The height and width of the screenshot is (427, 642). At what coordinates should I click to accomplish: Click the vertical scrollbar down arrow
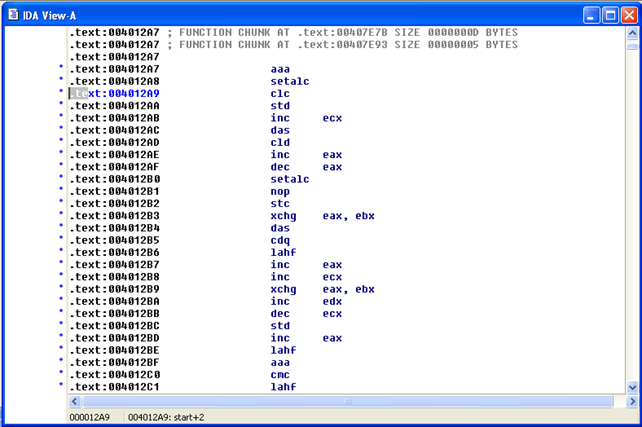tap(631, 385)
